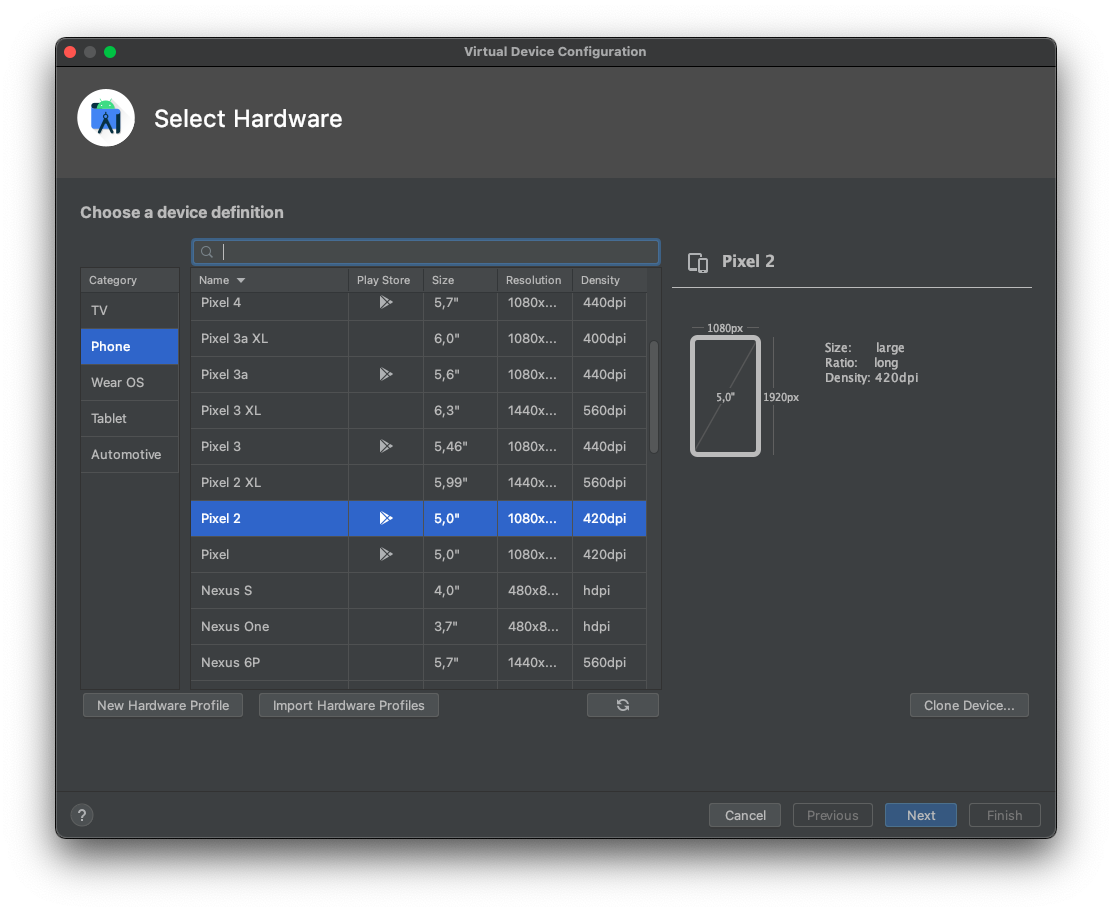This screenshot has height=912, width=1112.
Task: Click the Resolution column header
Action: 533,281
